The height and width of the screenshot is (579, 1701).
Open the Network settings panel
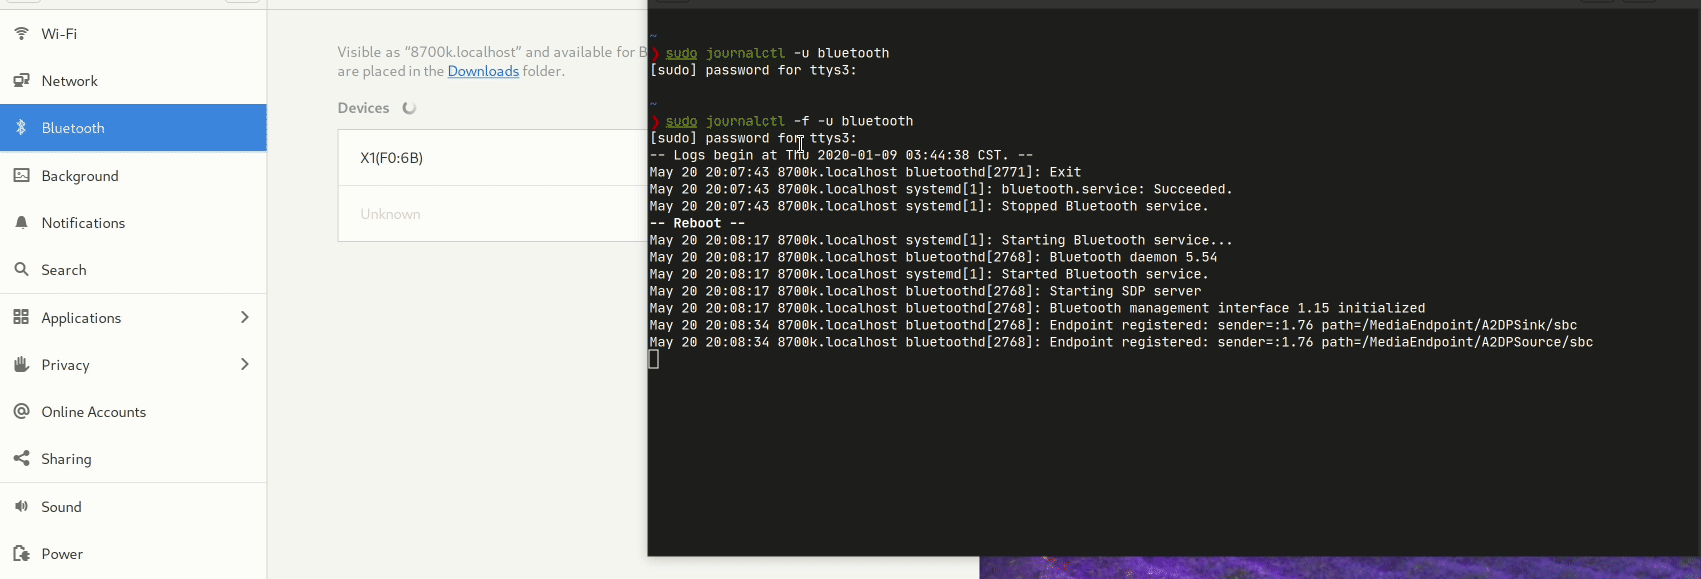[x=133, y=81]
